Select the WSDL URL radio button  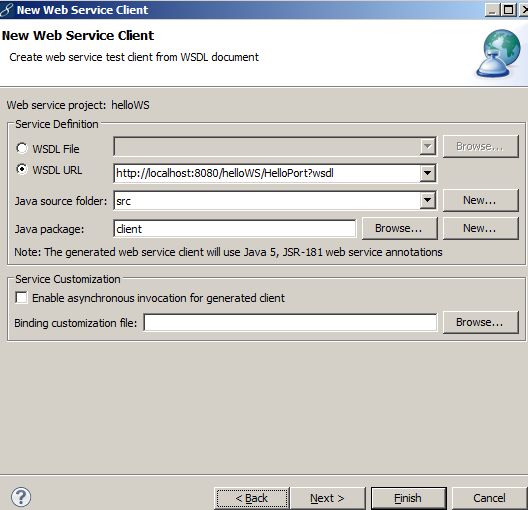[22, 169]
